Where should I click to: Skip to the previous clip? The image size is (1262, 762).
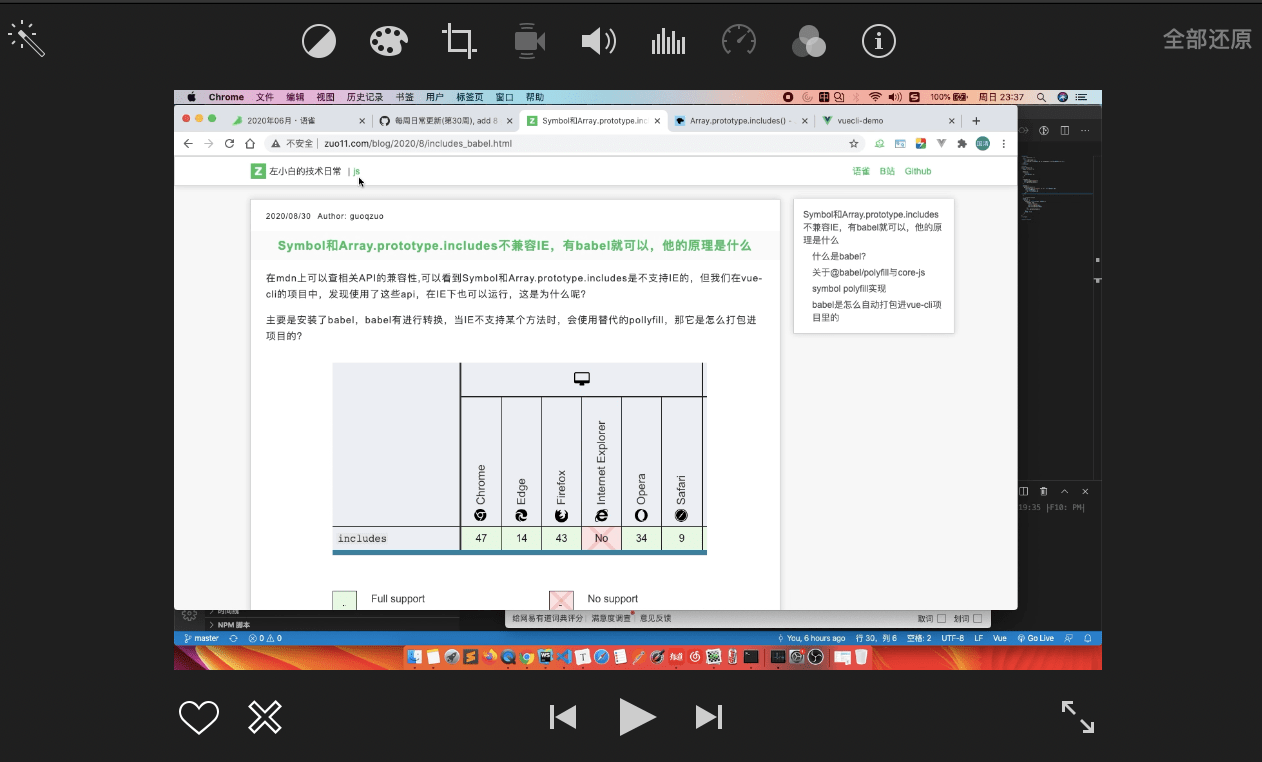pos(563,717)
